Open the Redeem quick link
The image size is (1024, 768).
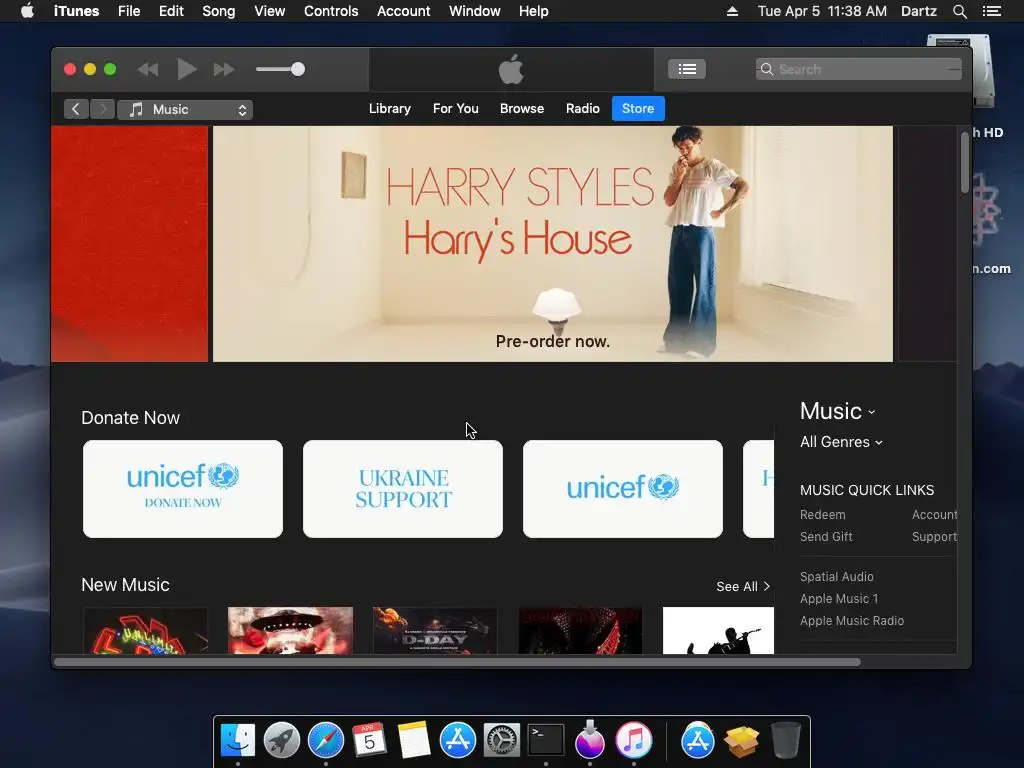(823, 515)
